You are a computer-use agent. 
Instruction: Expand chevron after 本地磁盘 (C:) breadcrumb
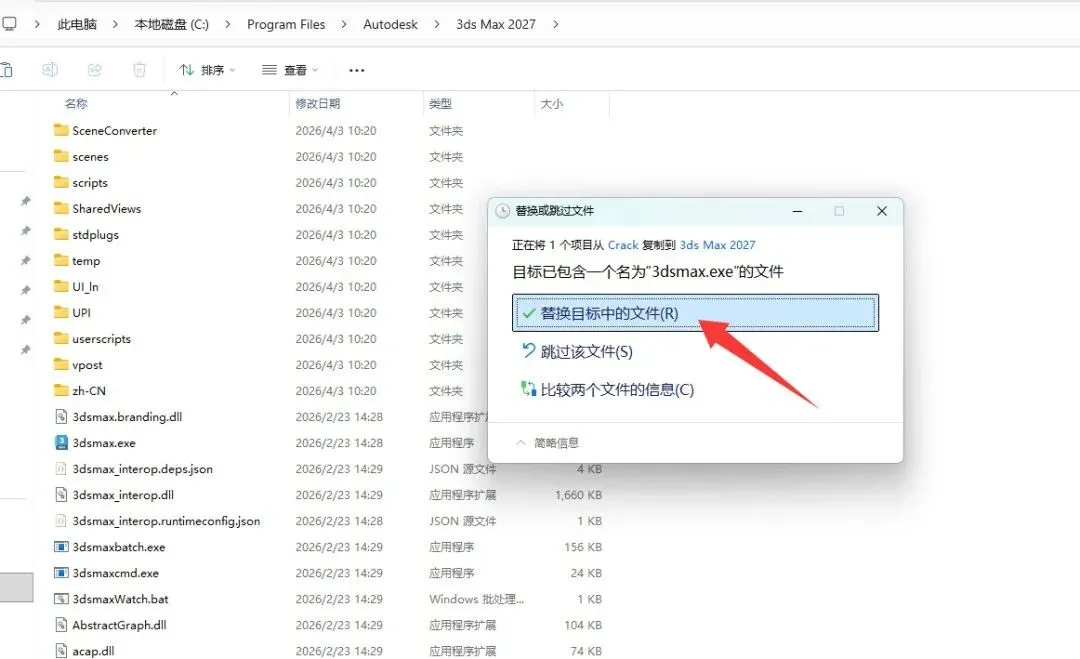[x=228, y=24]
